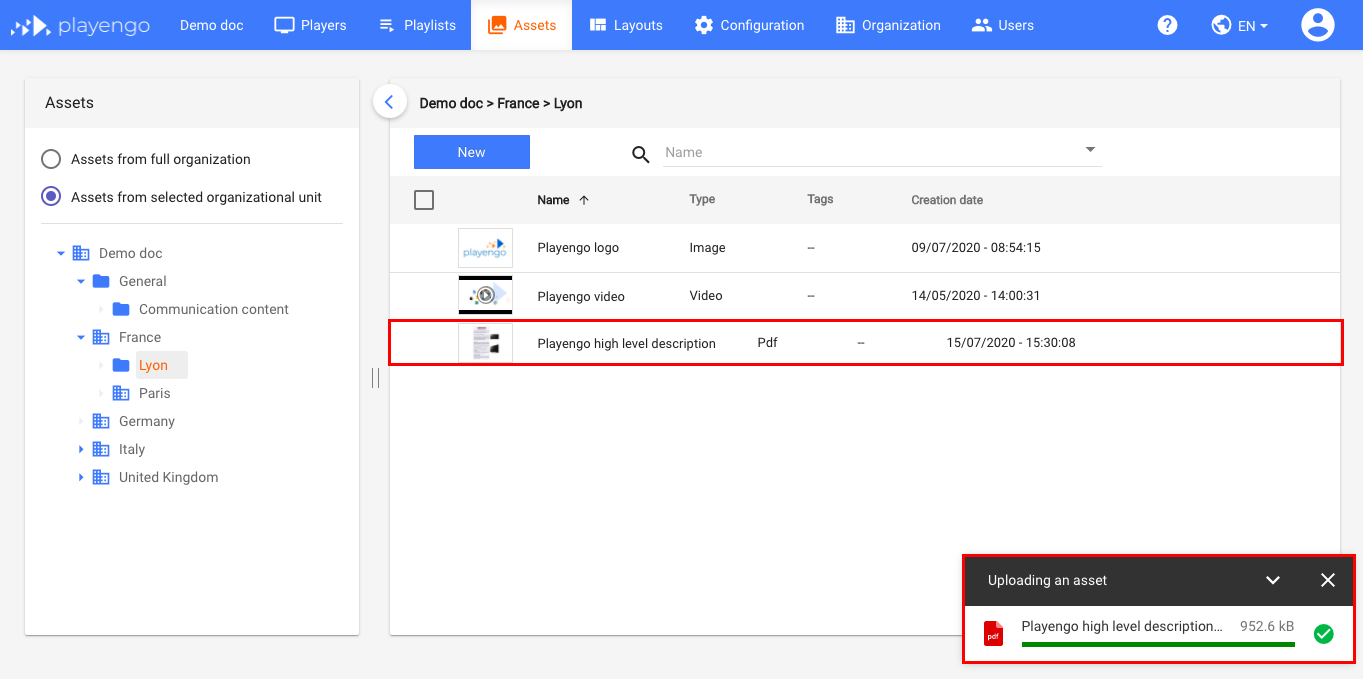The width and height of the screenshot is (1363, 679).
Task: Click the Tags column header
Action: point(820,199)
